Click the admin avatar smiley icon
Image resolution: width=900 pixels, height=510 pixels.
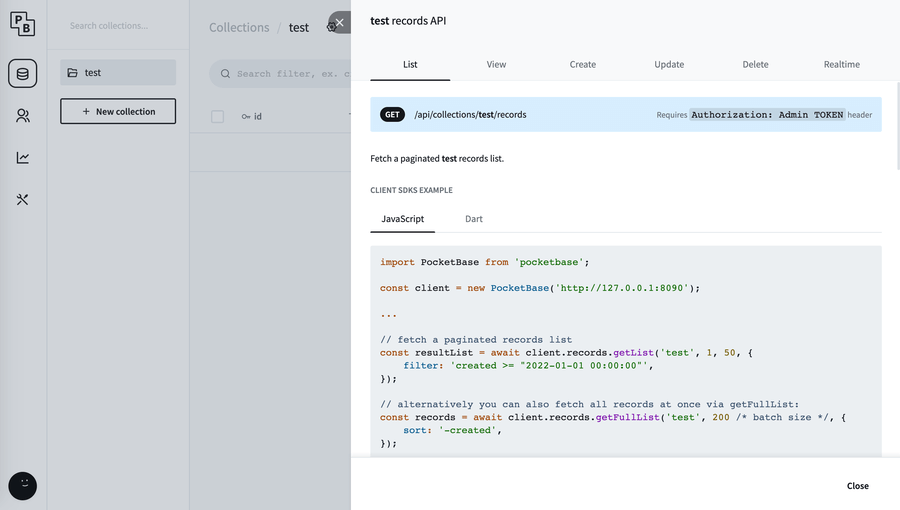pos(23,486)
